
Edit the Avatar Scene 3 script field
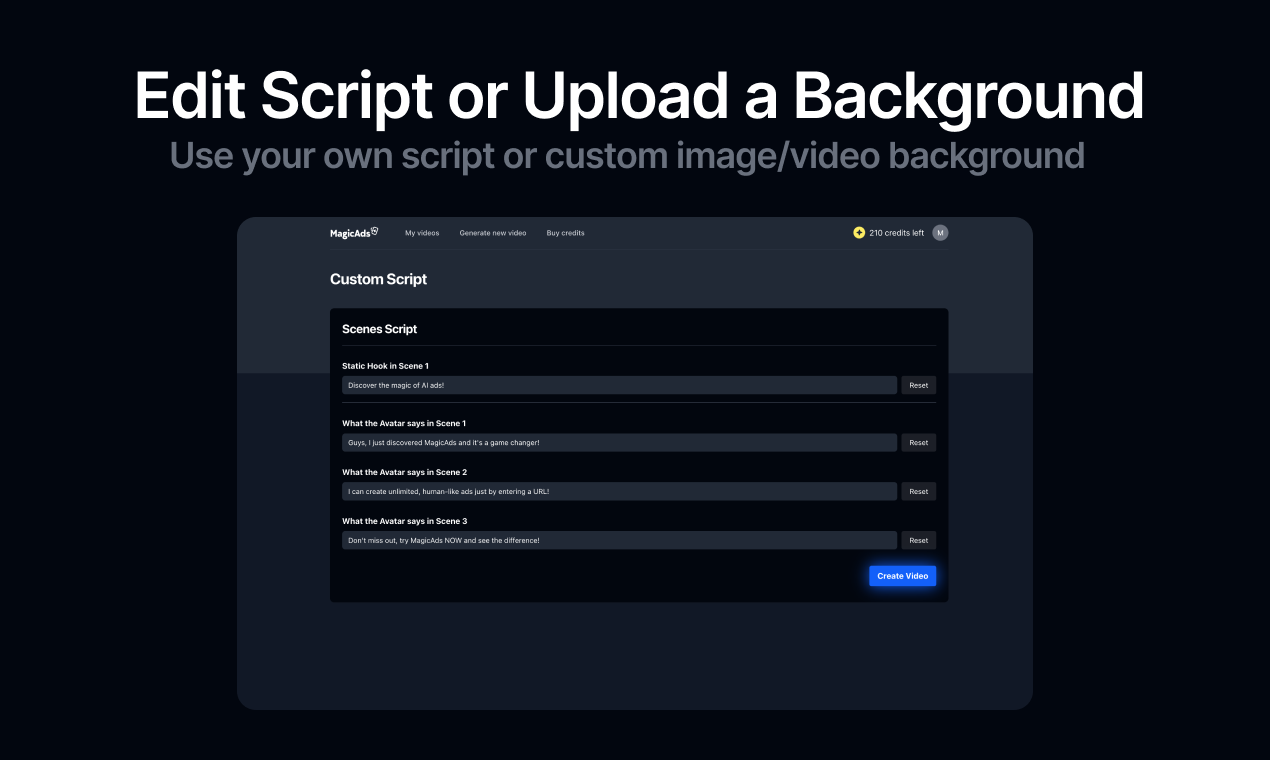[619, 540]
